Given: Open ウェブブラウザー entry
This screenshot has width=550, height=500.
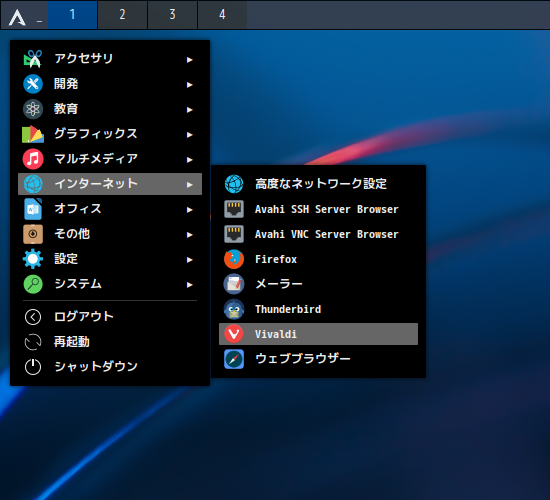Looking at the screenshot, I should tap(318, 359).
